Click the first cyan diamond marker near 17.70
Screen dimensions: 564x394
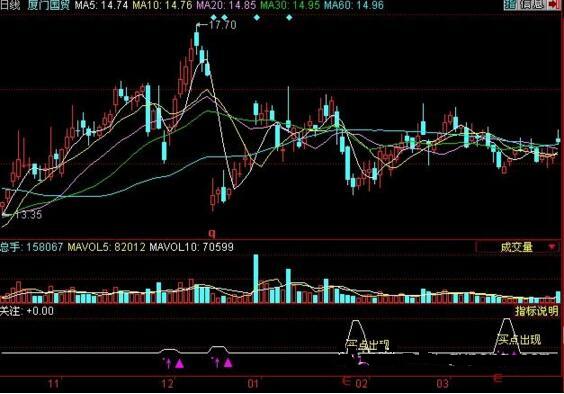point(214,17)
